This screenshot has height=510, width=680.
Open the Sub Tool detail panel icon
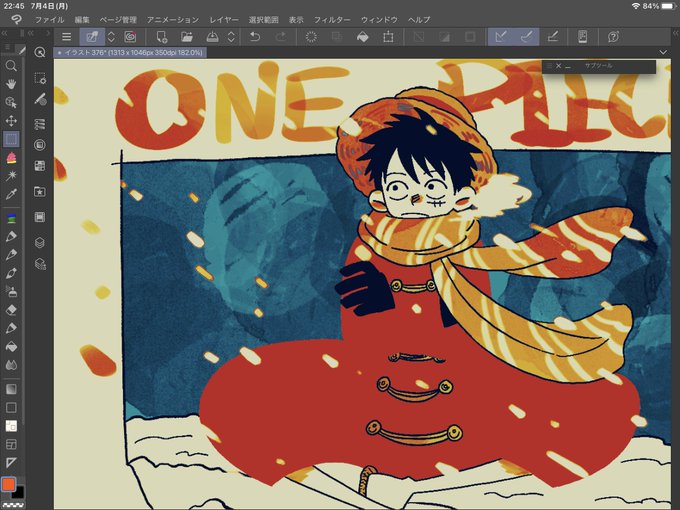[40, 78]
